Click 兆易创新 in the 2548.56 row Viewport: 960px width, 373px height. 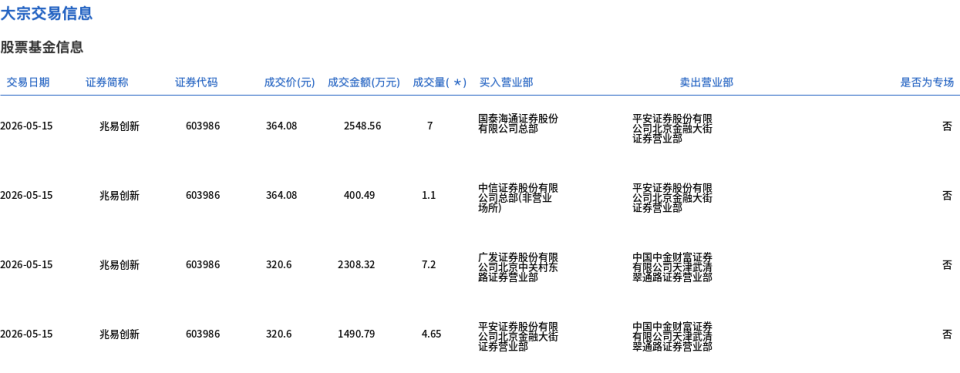coord(119,126)
